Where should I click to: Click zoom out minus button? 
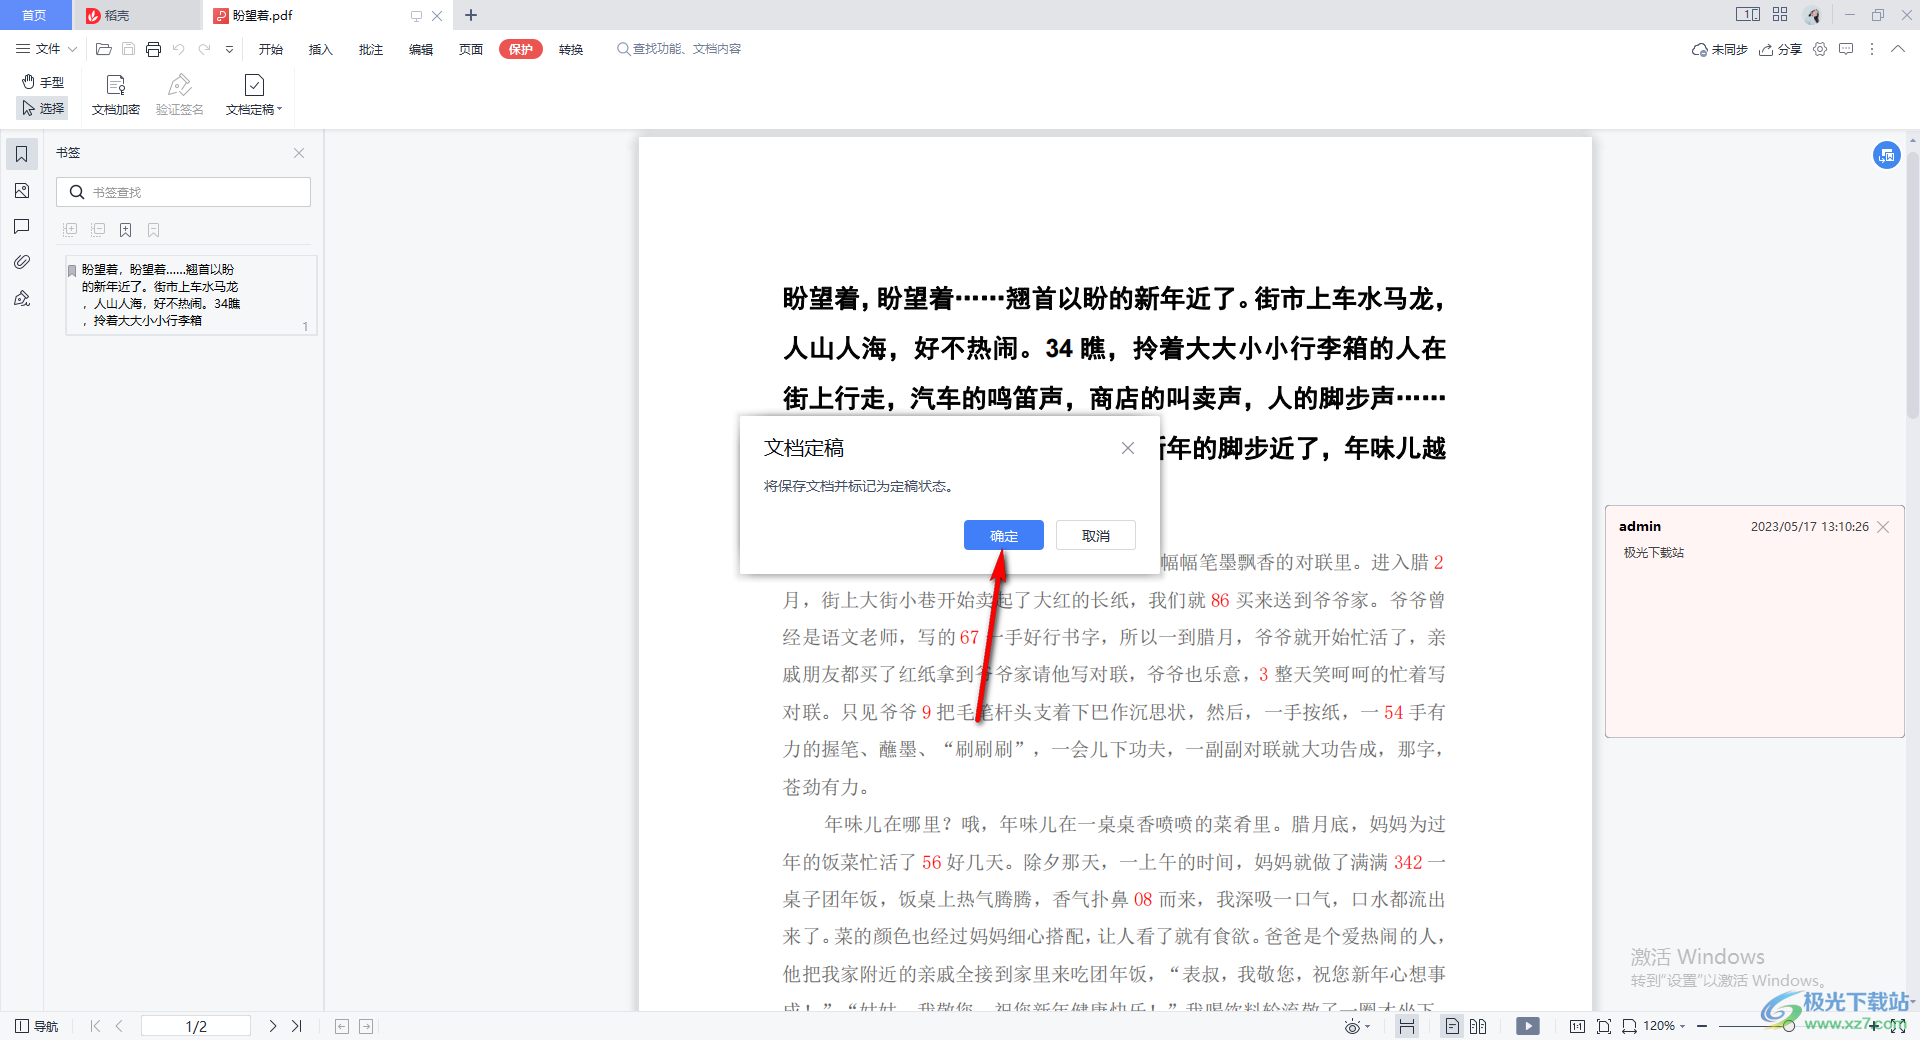tap(1702, 1026)
